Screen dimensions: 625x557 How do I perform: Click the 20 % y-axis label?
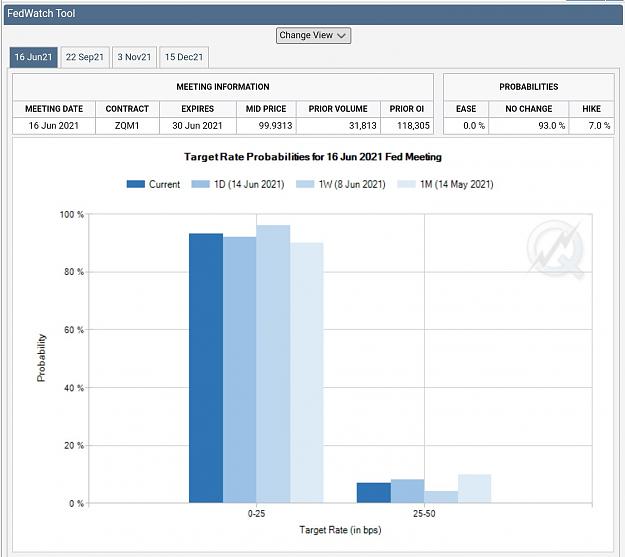tap(74, 446)
